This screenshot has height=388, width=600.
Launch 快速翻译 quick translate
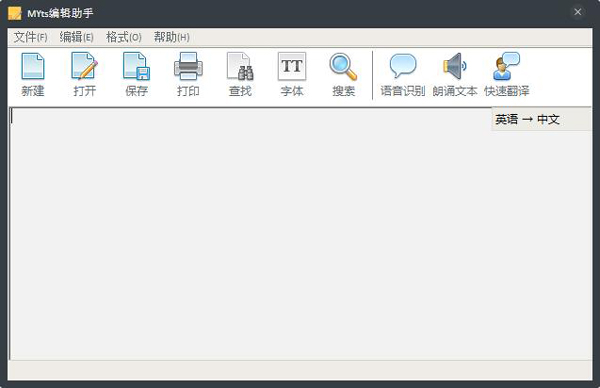pos(507,74)
